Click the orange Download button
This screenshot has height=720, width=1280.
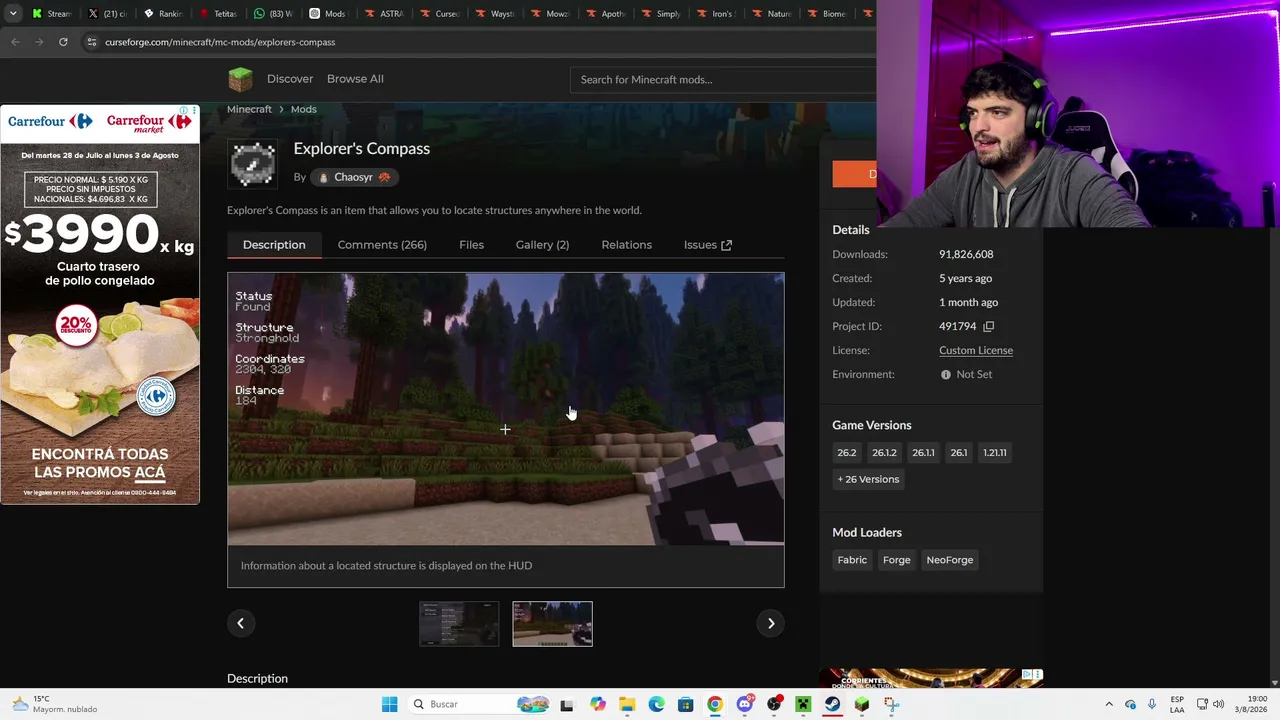(855, 174)
